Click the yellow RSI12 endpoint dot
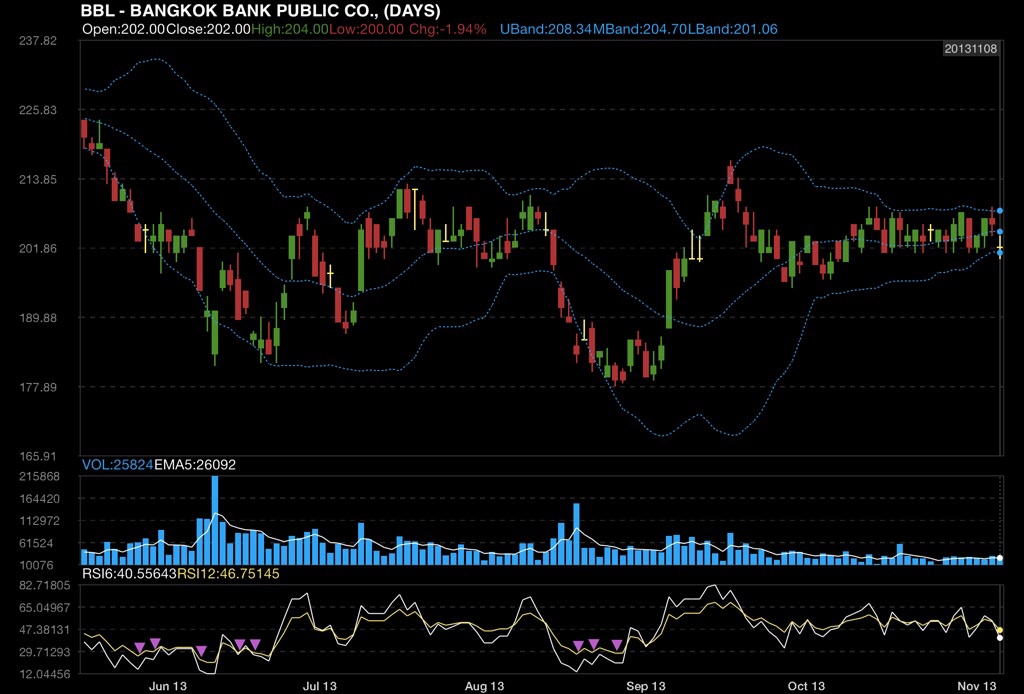 point(1000,630)
